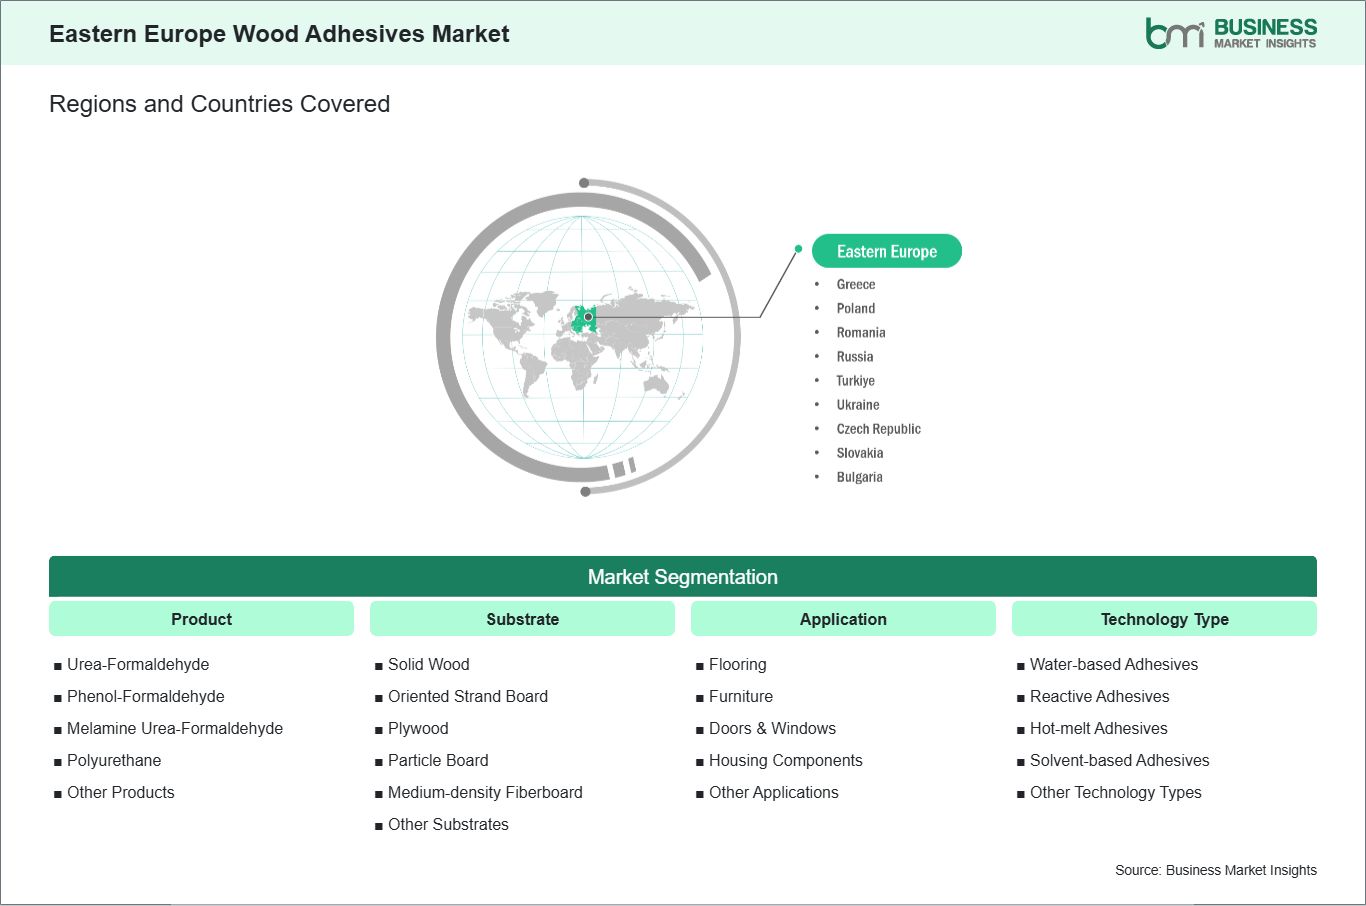Click 'Czech Republic' in the country list

879,429
